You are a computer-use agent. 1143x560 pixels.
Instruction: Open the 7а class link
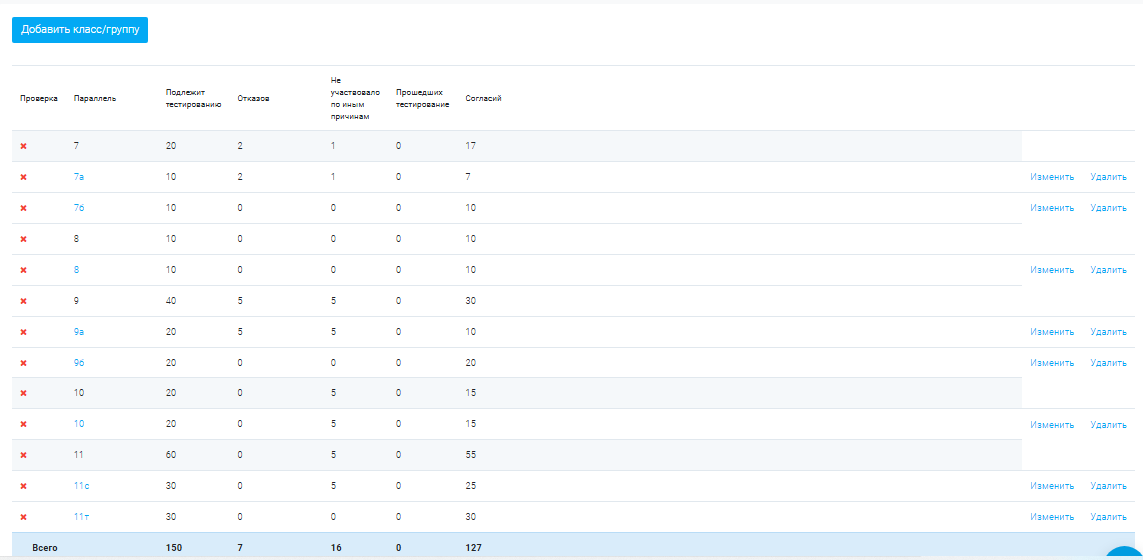[x=79, y=177]
